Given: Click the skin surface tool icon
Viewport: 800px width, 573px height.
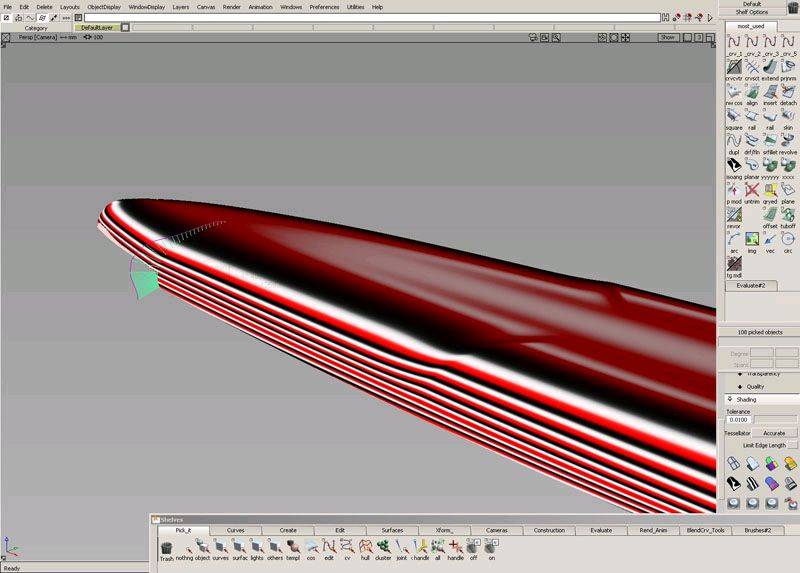Looking at the screenshot, I should click(788, 117).
